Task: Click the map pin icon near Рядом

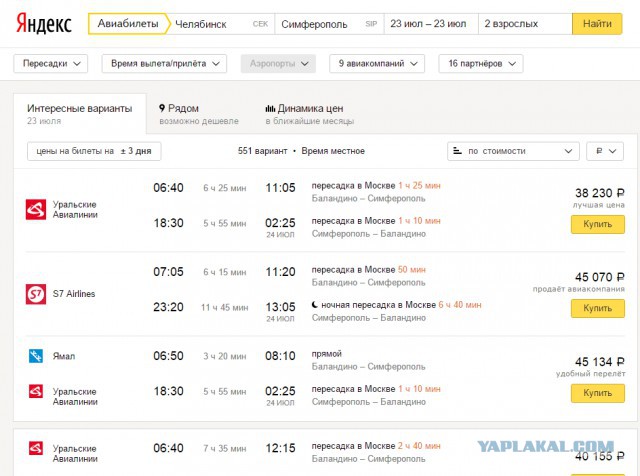Action: pos(162,108)
